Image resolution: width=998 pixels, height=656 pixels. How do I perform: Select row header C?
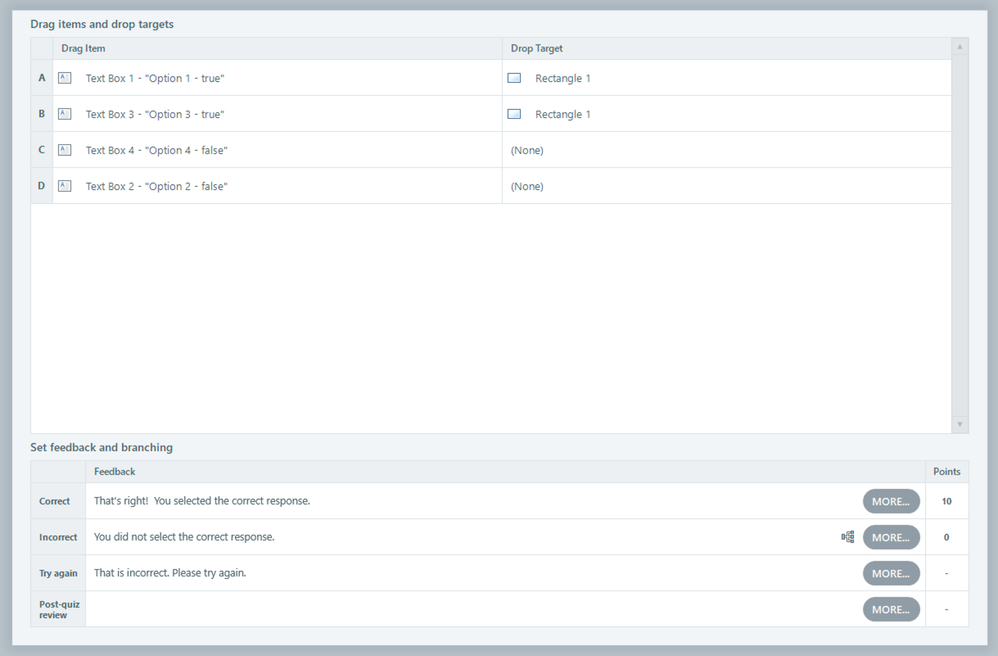point(42,150)
